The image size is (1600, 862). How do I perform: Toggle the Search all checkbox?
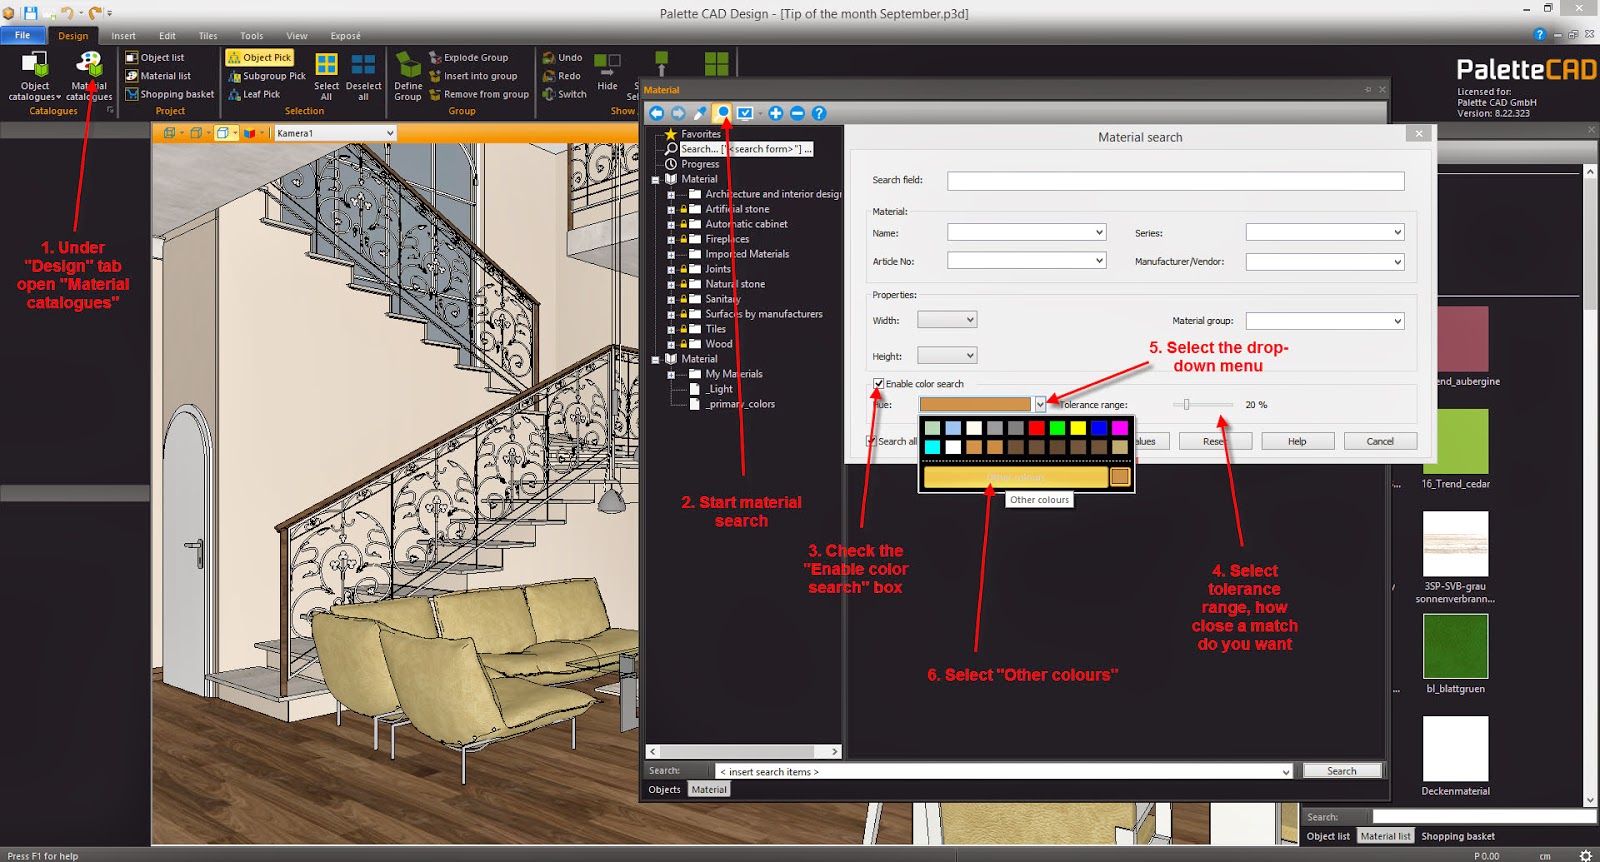[871, 441]
